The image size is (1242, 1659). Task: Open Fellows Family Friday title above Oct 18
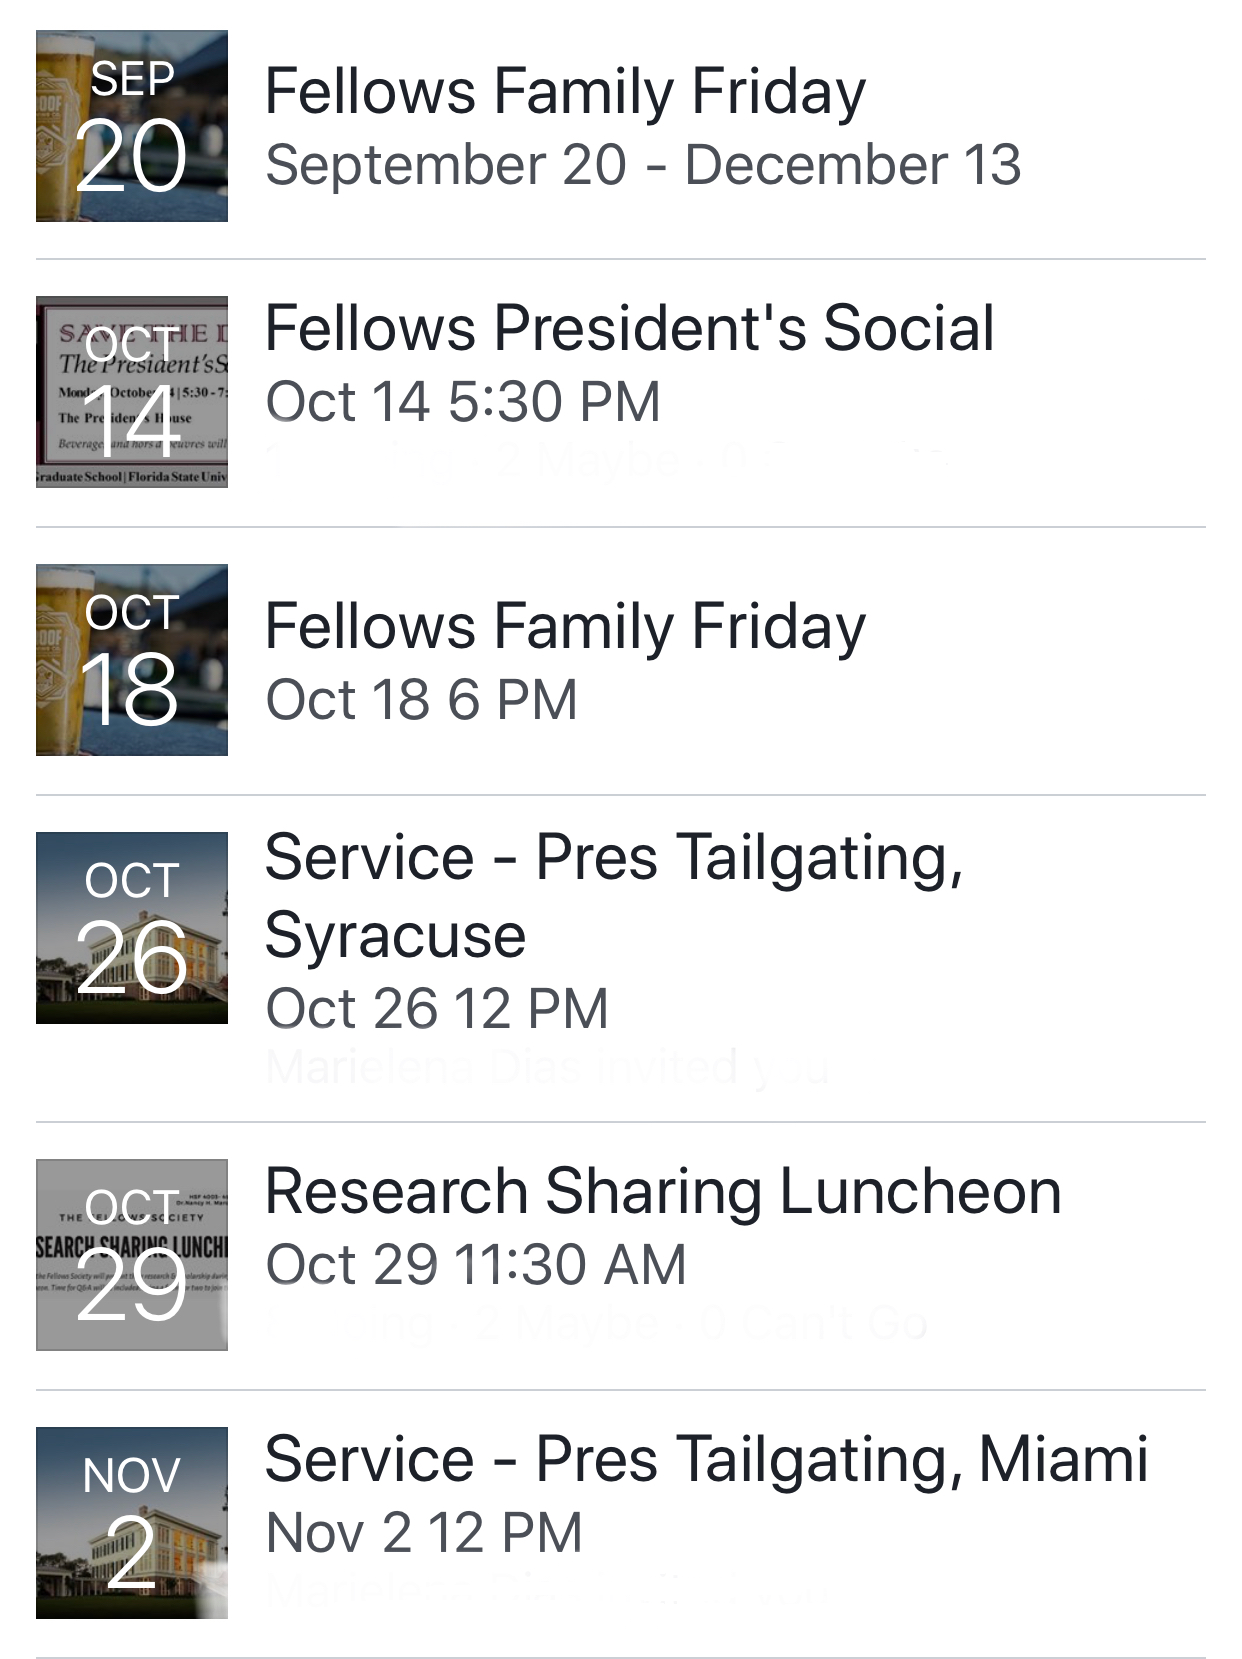click(565, 627)
